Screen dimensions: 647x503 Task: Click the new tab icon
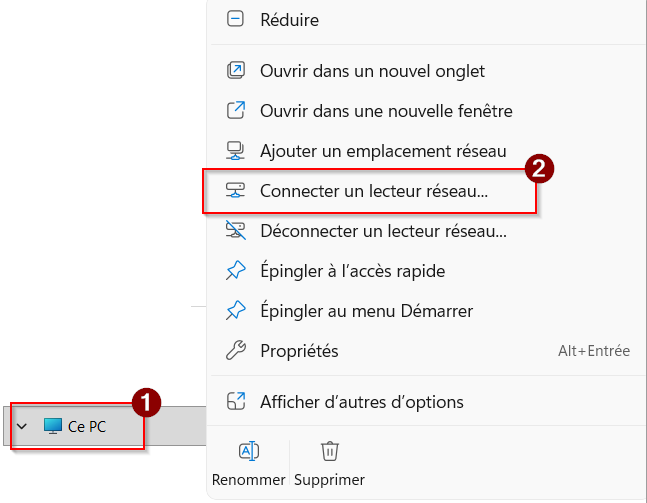pos(236,70)
